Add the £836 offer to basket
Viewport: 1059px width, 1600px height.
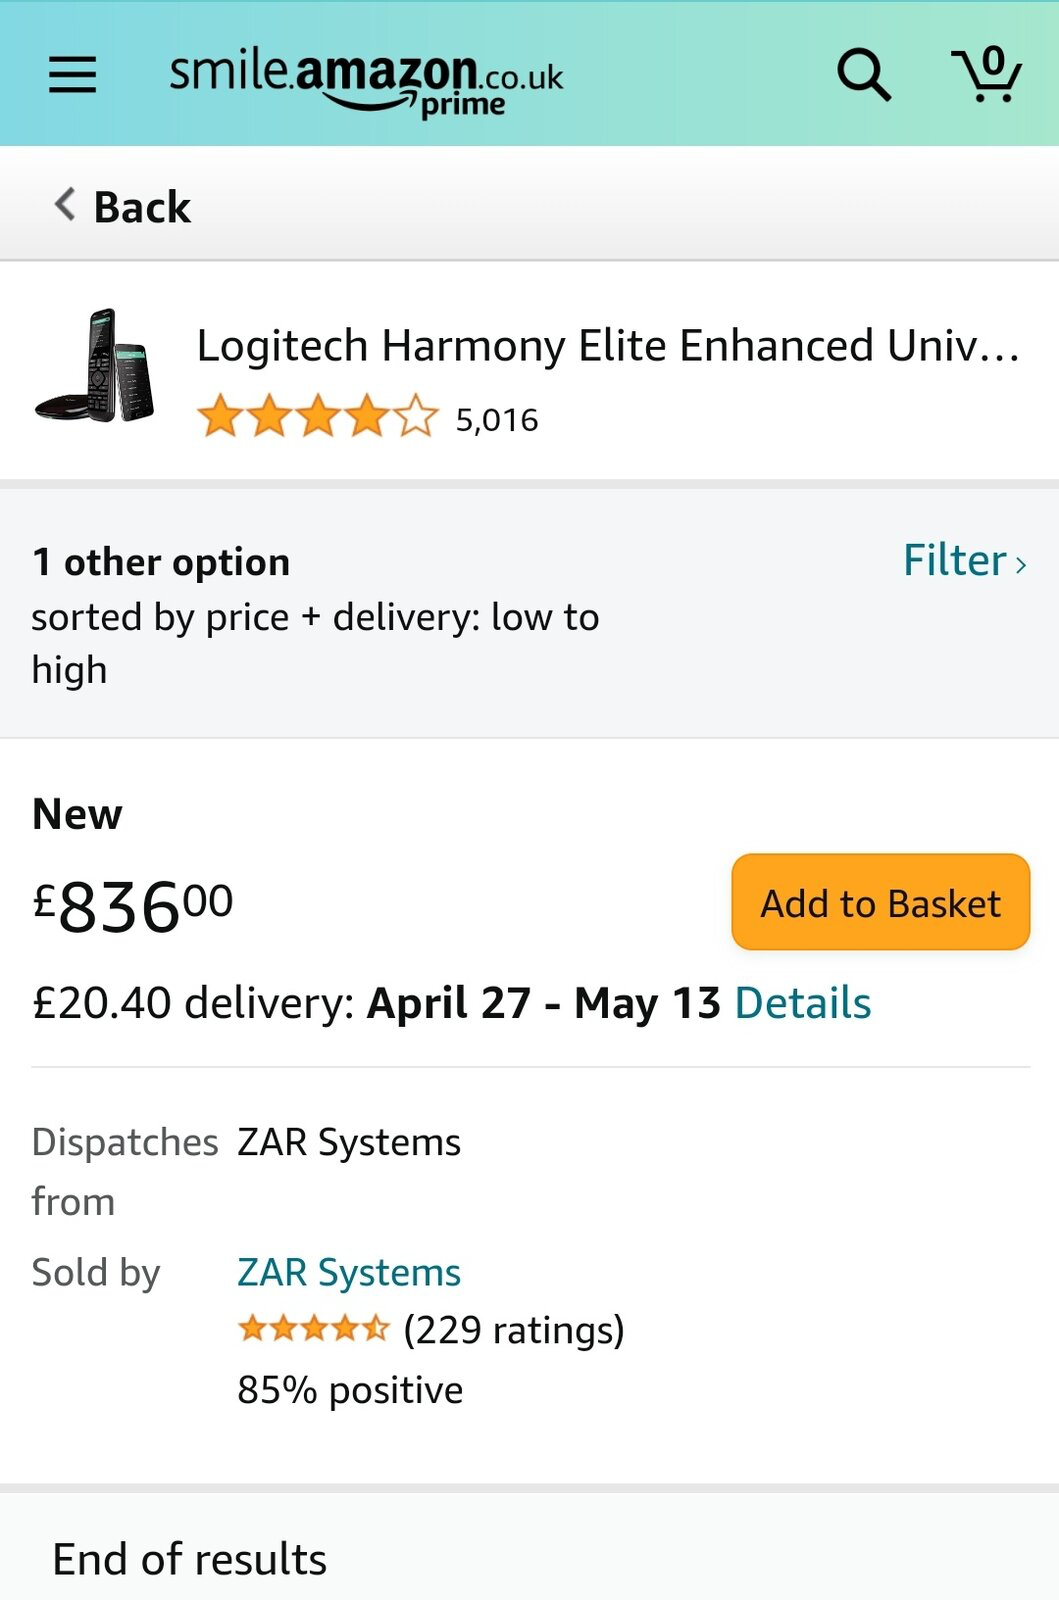[x=881, y=902]
